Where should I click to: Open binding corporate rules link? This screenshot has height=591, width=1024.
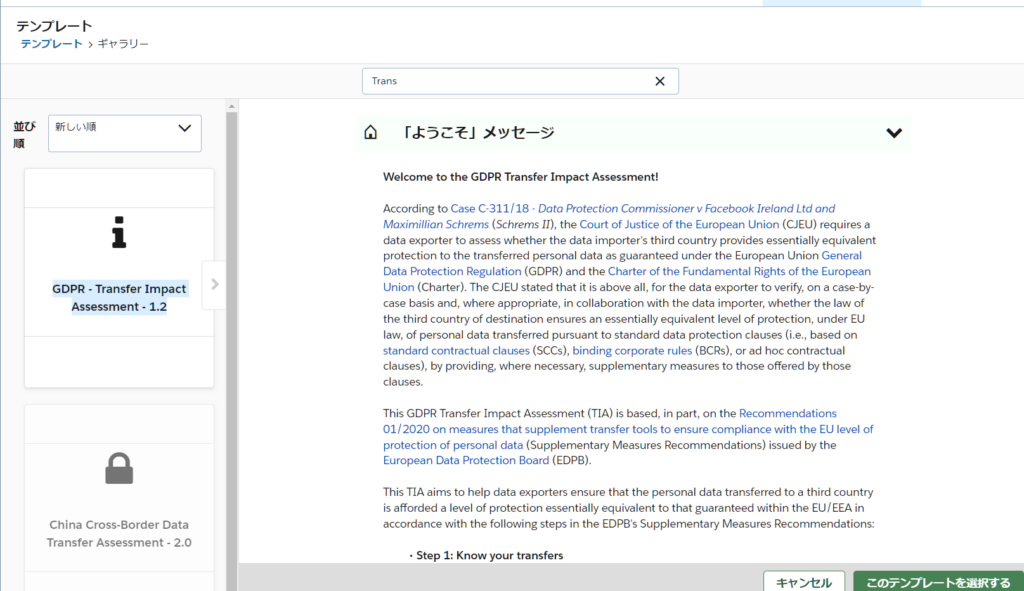pos(632,351)
